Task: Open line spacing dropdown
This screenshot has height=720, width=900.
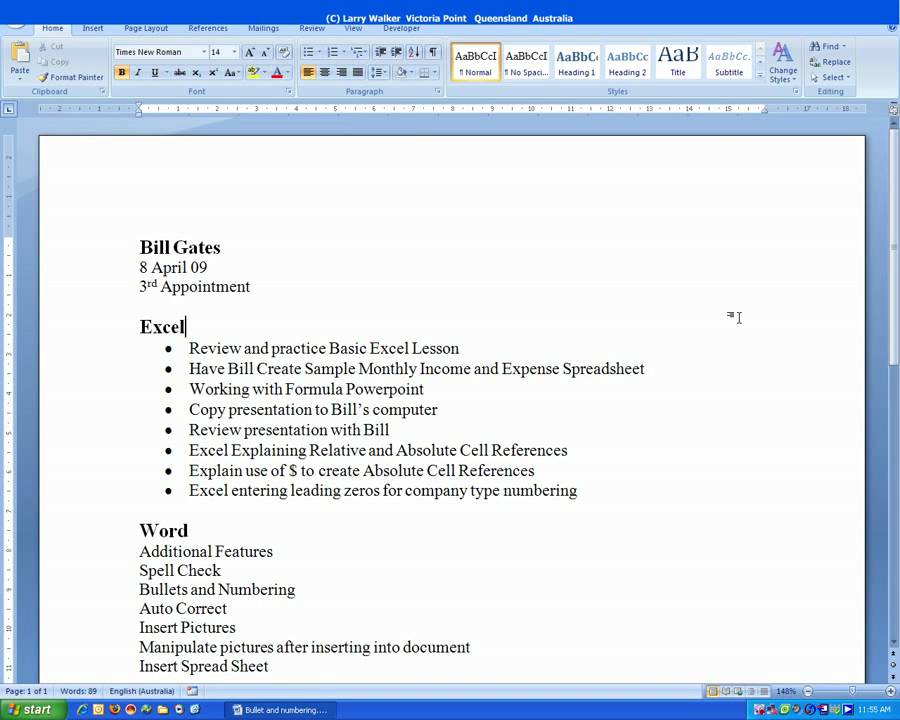Action: (378, 72)
